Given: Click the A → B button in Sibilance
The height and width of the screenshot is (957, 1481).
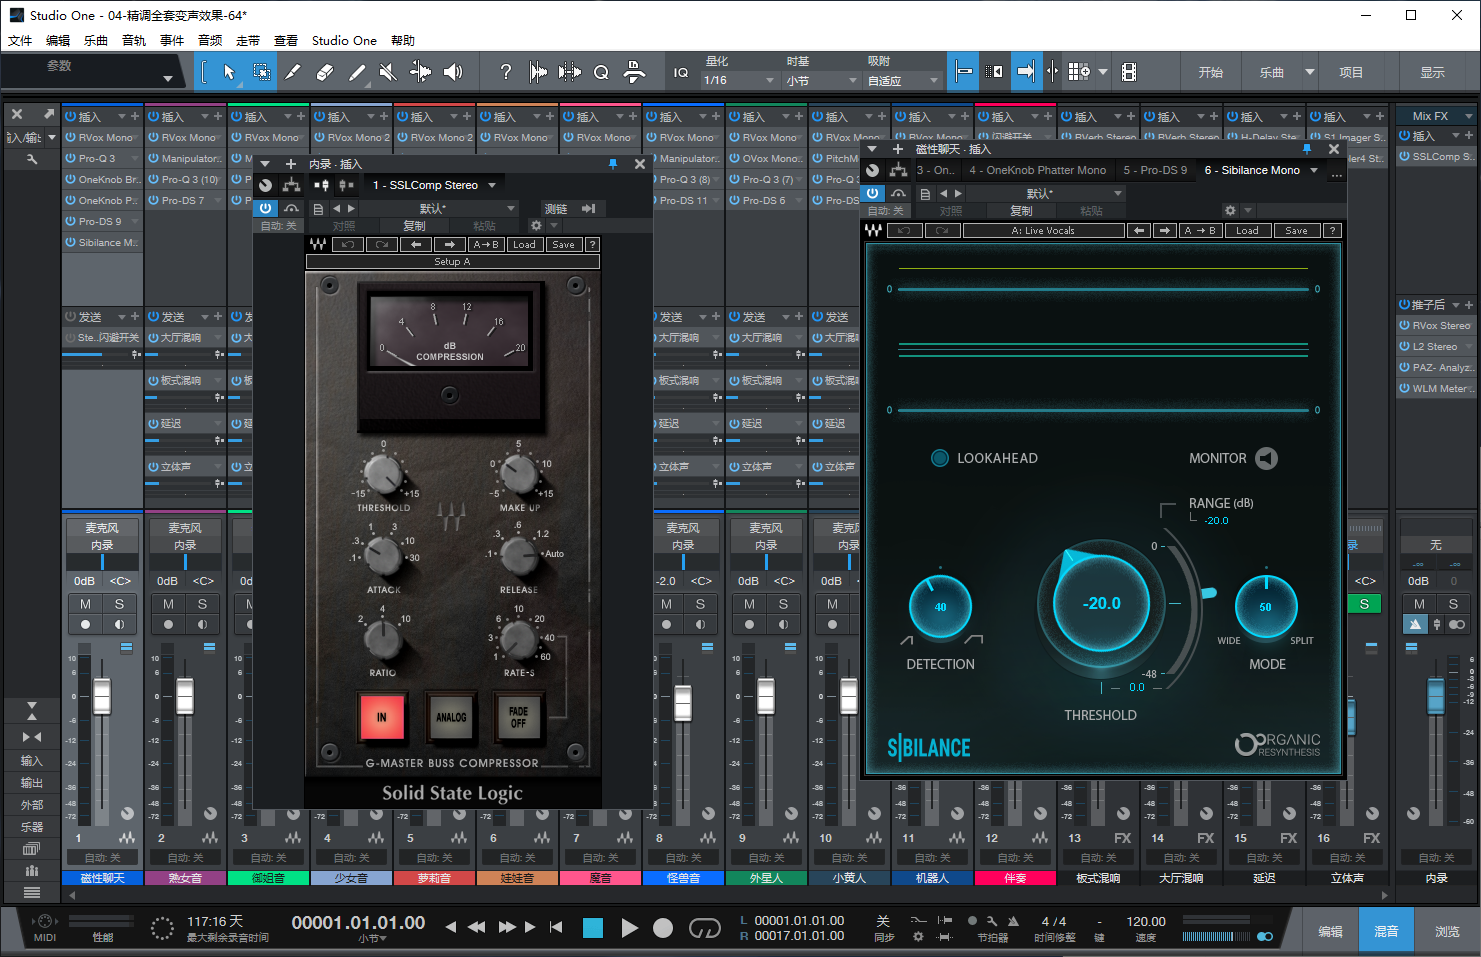Looking at the screenshot, I should click(1201, 230).
